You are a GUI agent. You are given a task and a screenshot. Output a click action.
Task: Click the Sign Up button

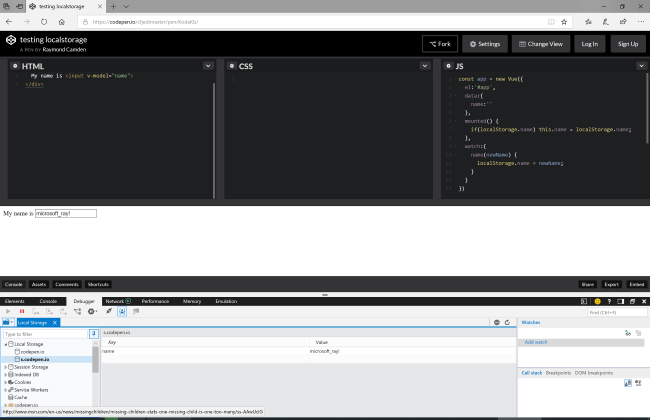point(627,44)
